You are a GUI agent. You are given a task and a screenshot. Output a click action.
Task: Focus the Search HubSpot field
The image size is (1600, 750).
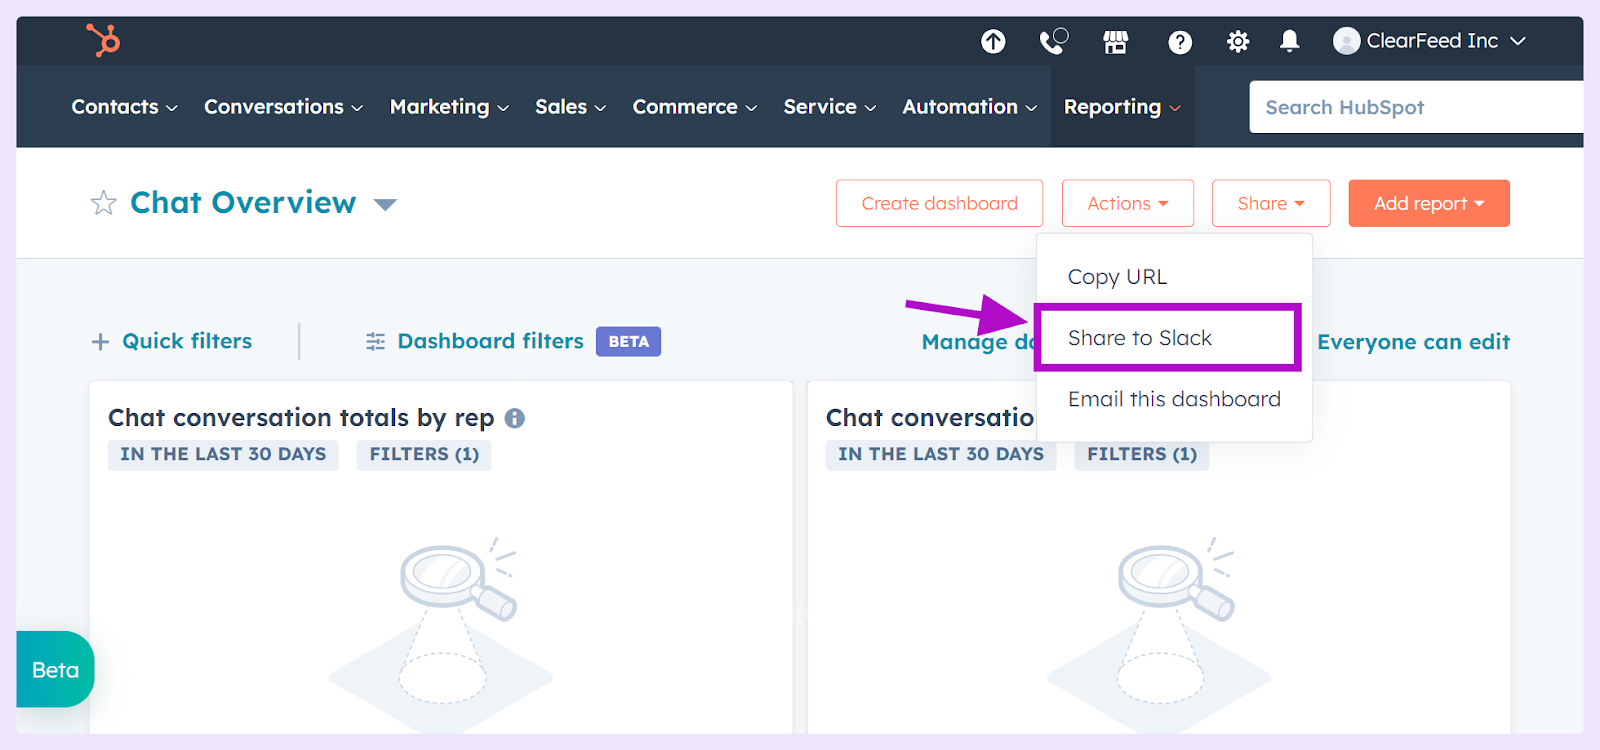[1416, 107]
